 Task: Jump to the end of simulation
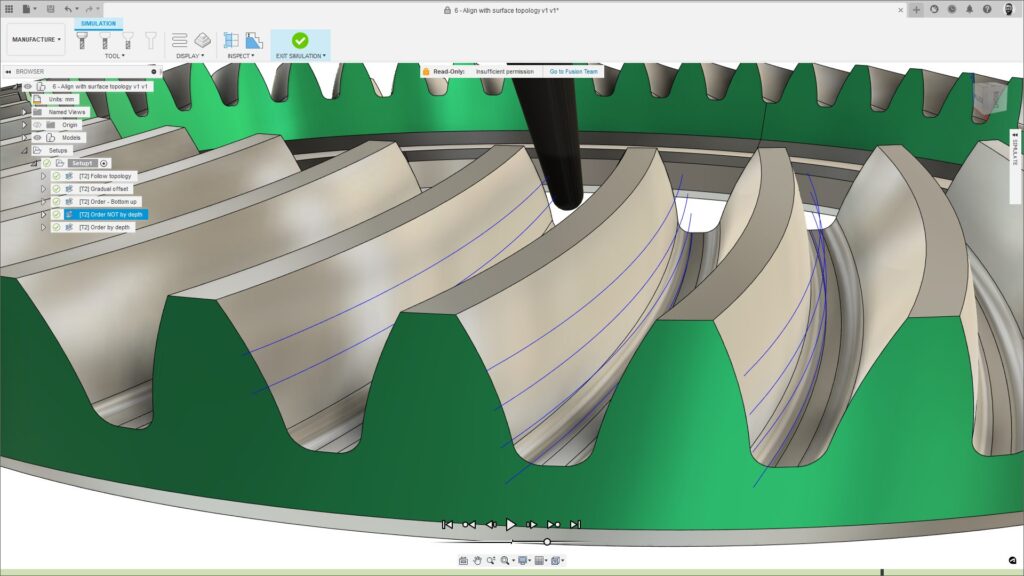(x=575, y=524)
